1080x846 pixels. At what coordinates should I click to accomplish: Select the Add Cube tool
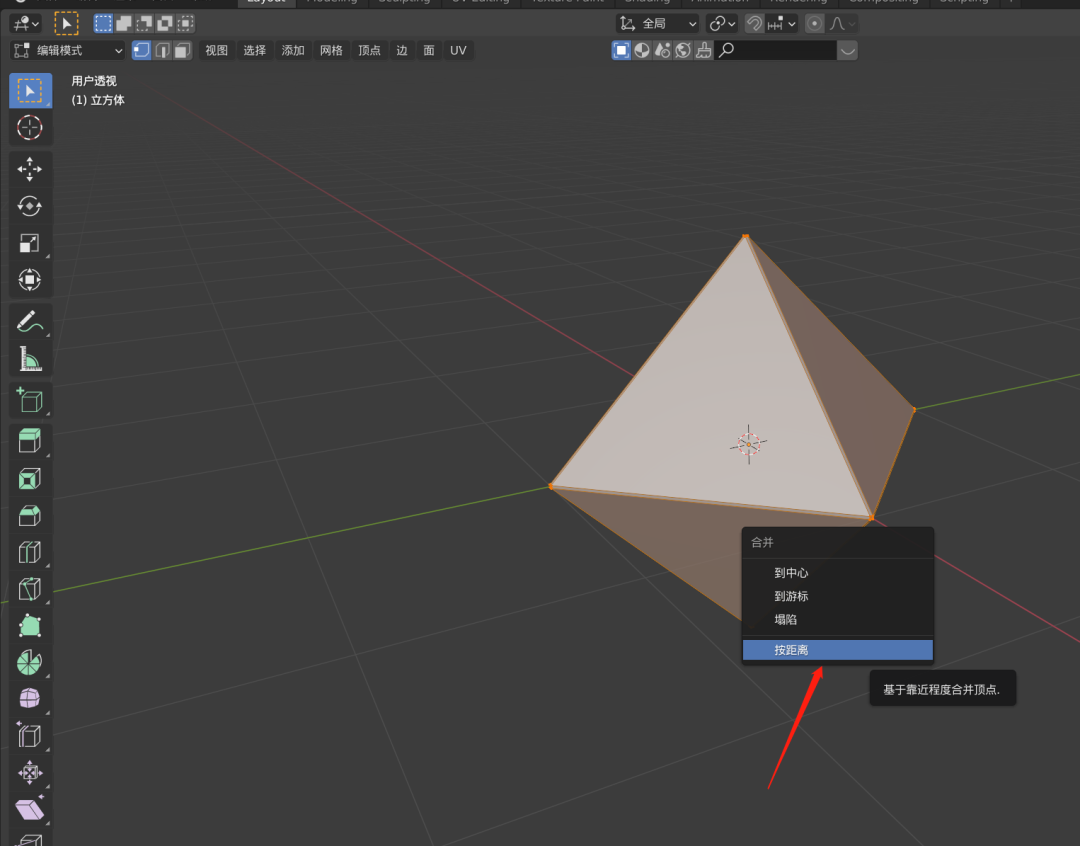pyautogui.click(x=30, y=400)
